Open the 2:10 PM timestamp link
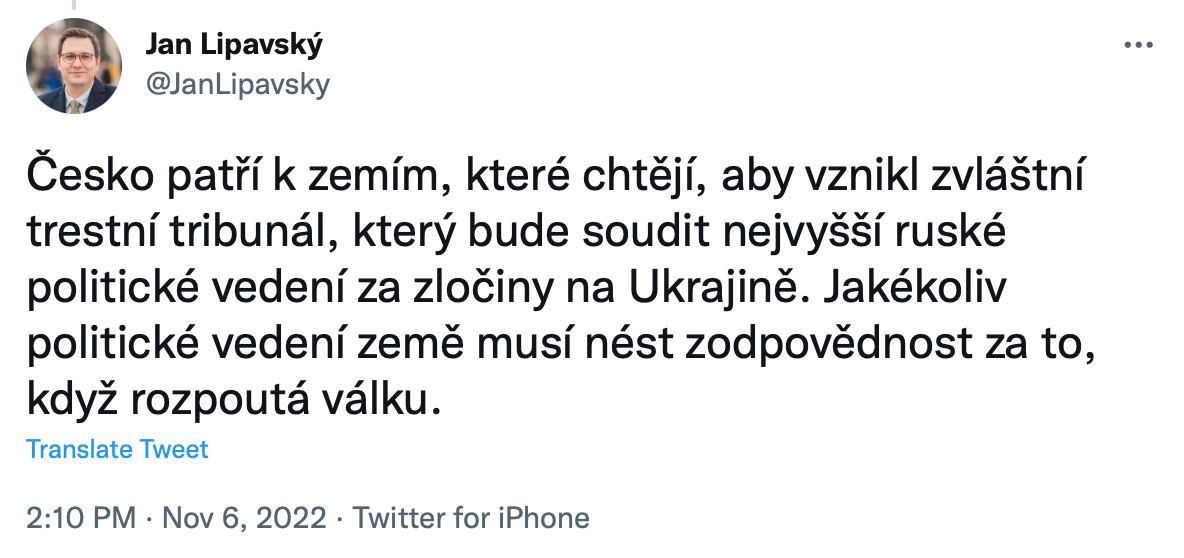Viewport: 1184px width, 558px height. coord(80,518)
